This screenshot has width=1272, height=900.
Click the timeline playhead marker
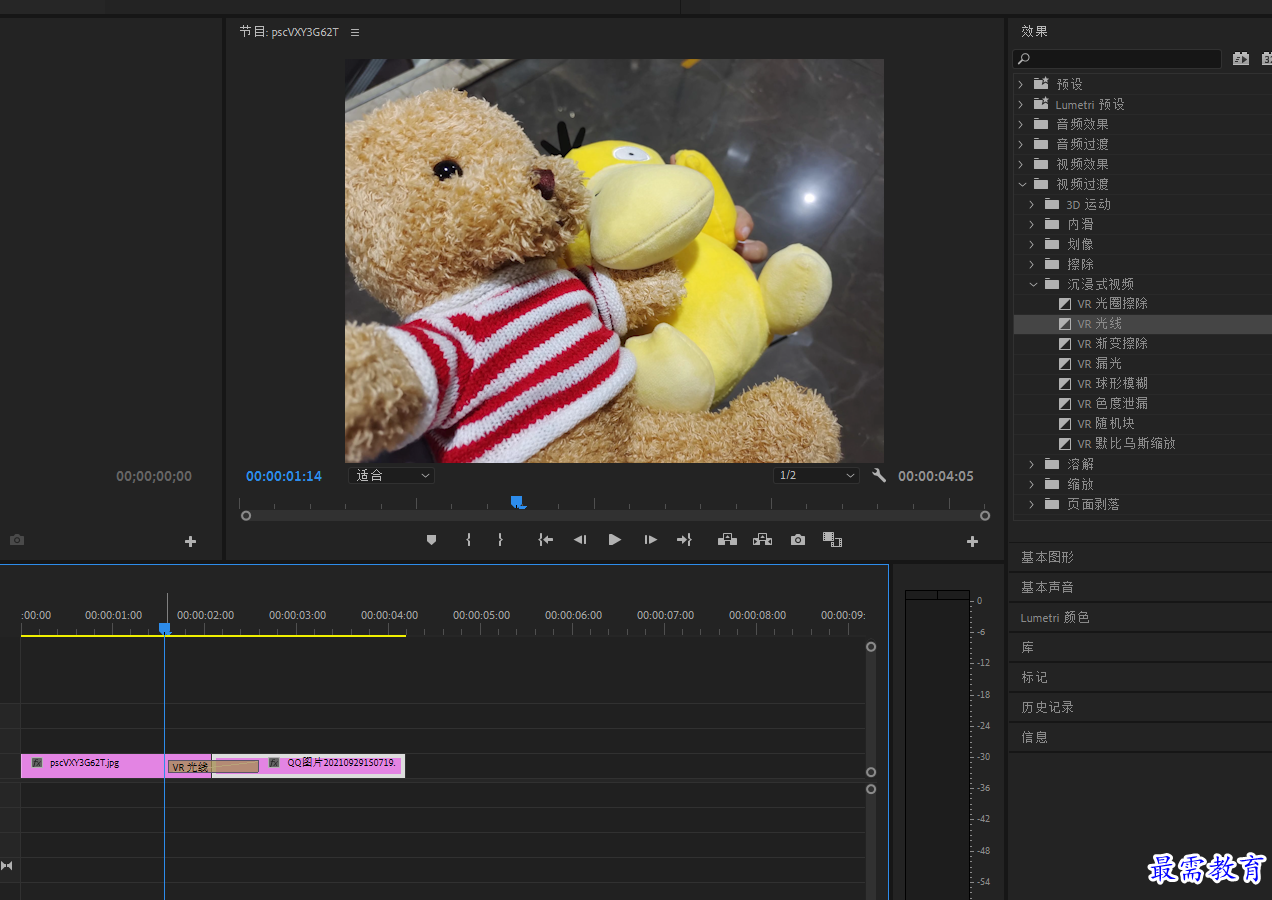165,628
